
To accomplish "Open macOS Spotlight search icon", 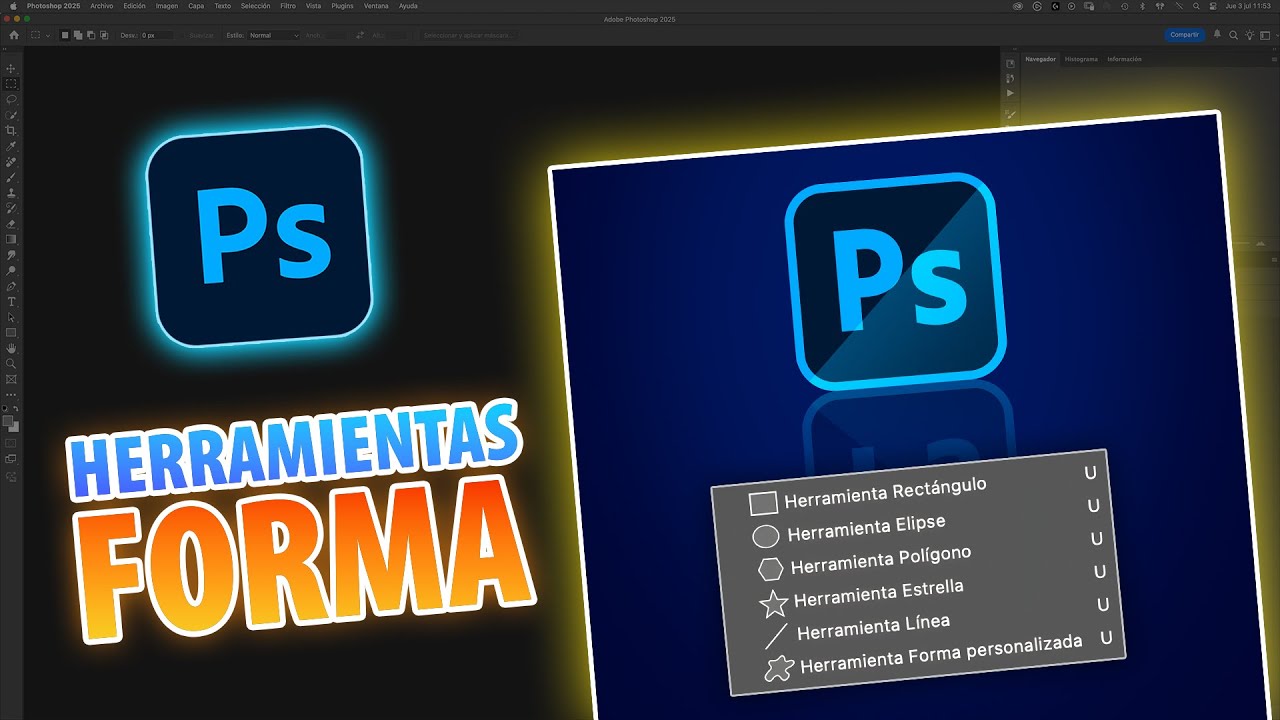I will click(1197, 6).
